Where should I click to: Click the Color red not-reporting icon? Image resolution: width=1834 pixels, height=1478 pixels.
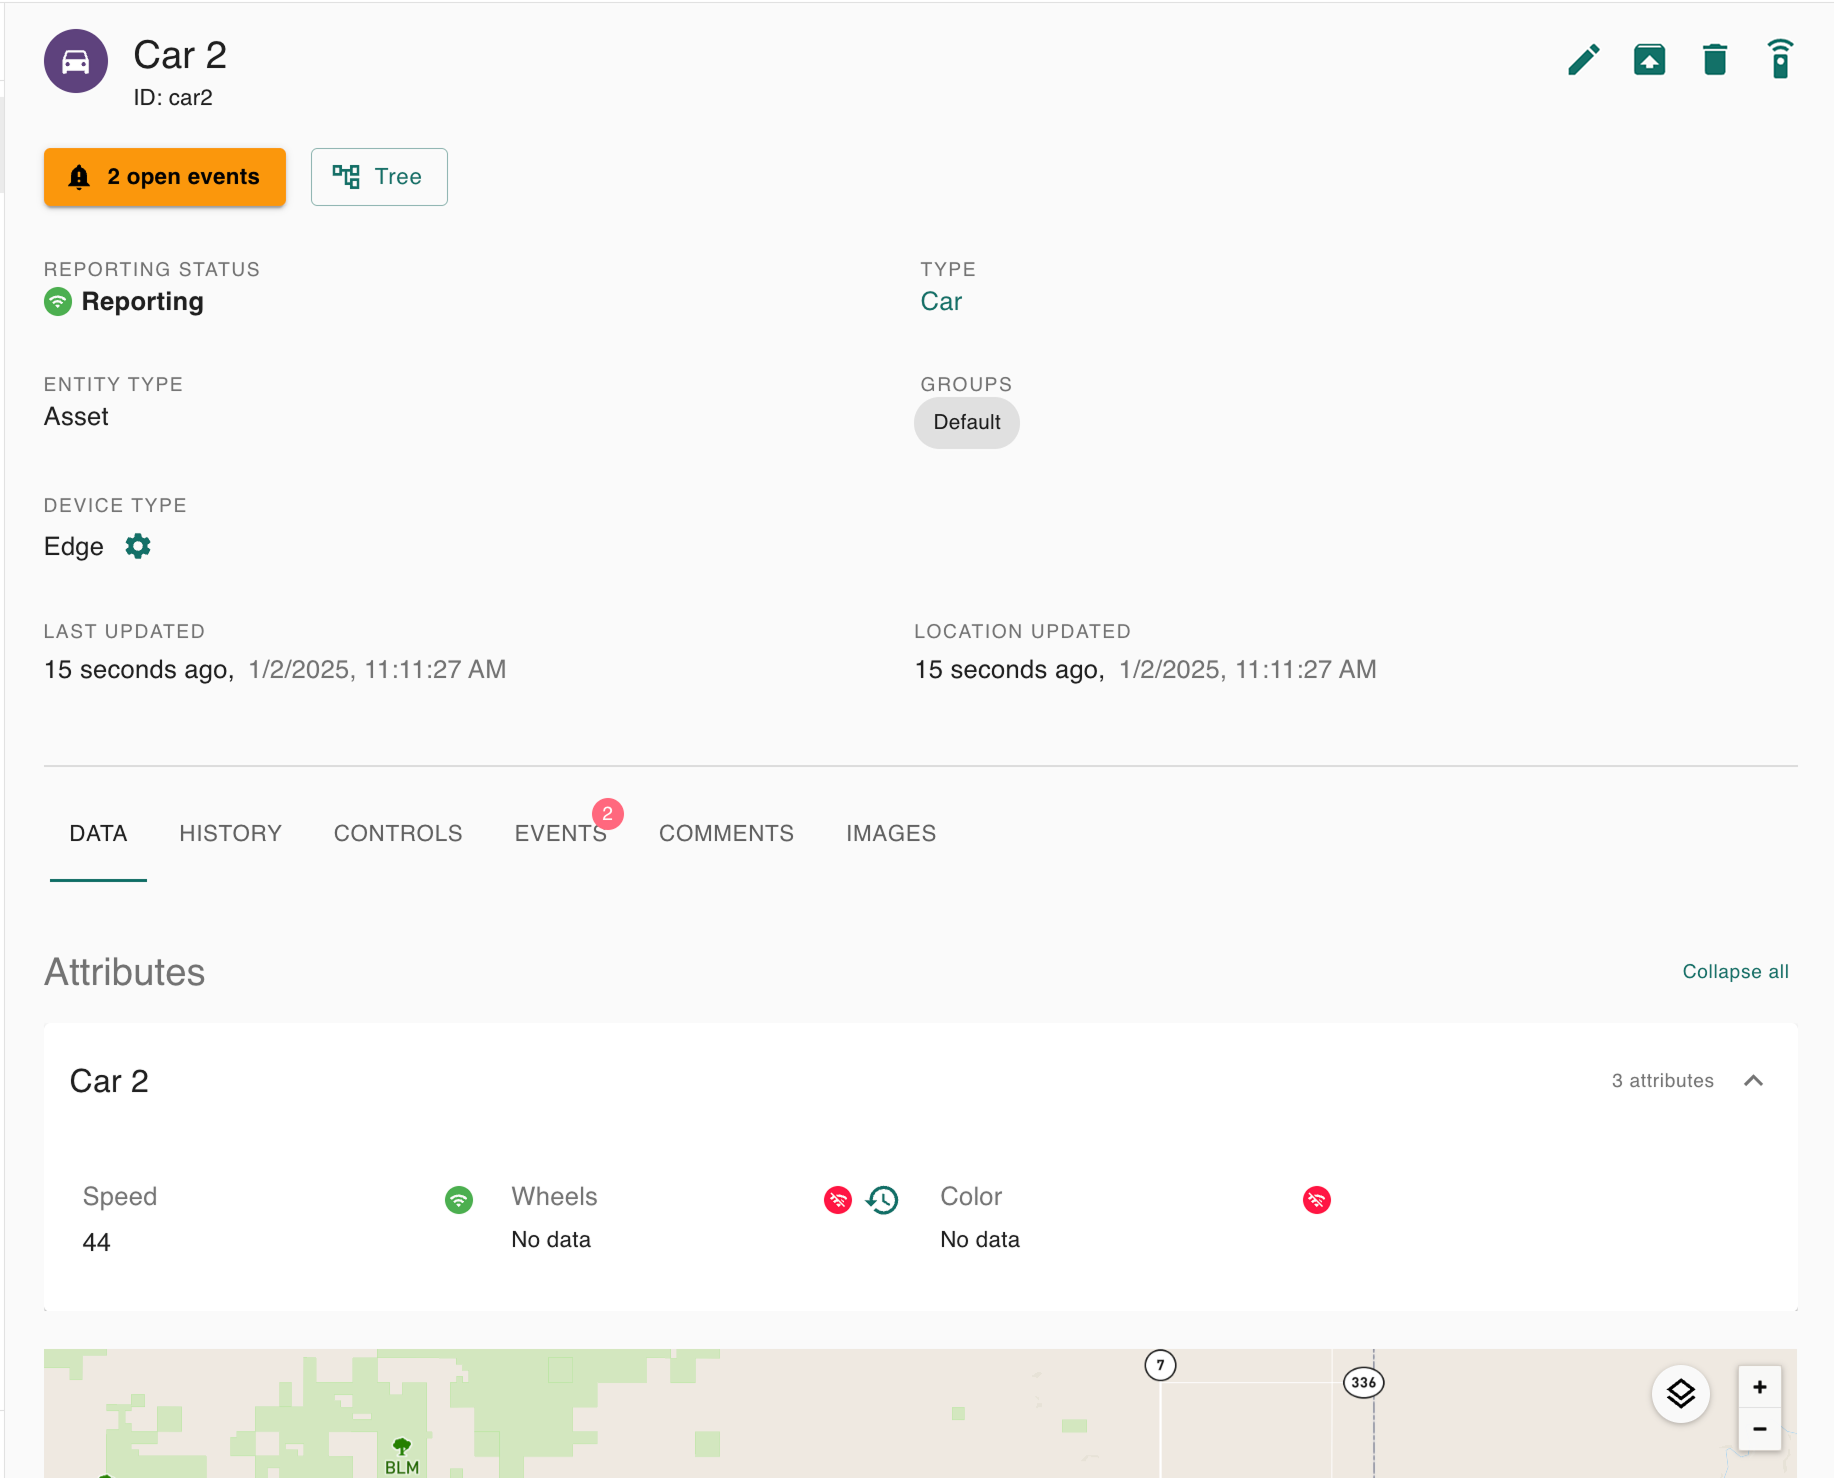tap(1316, 1199)
